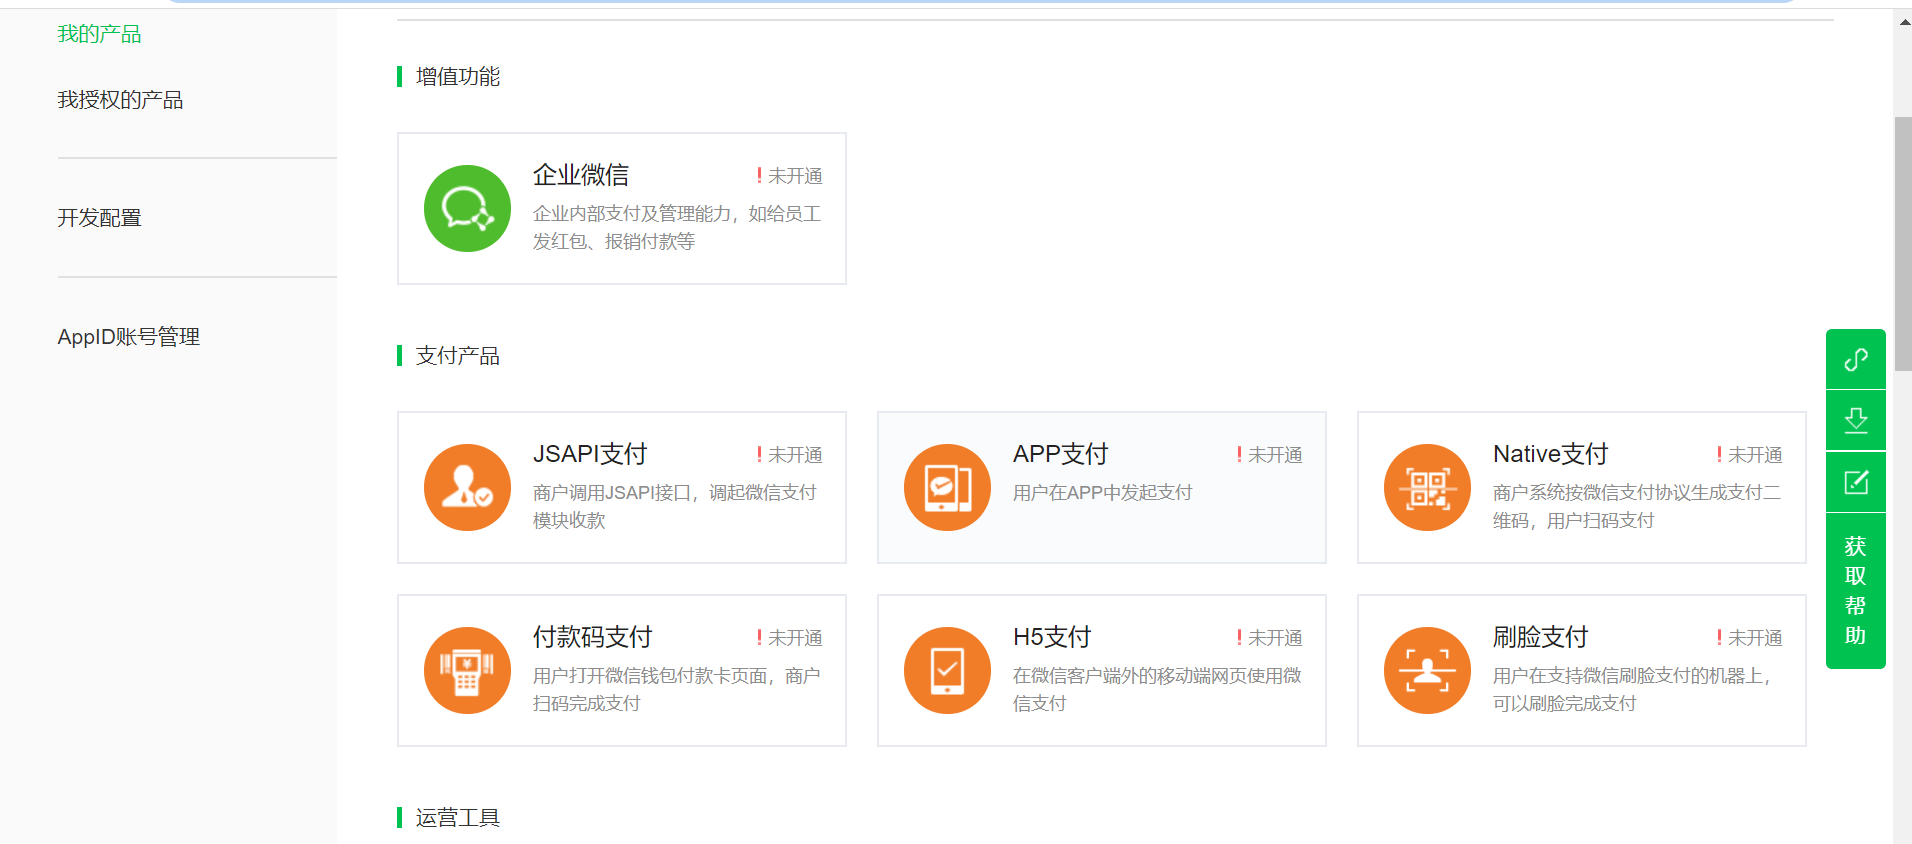Open the 企业微信 product title
The width and height of the screenshot is (1912, 844).
click(x=581, y=175)
